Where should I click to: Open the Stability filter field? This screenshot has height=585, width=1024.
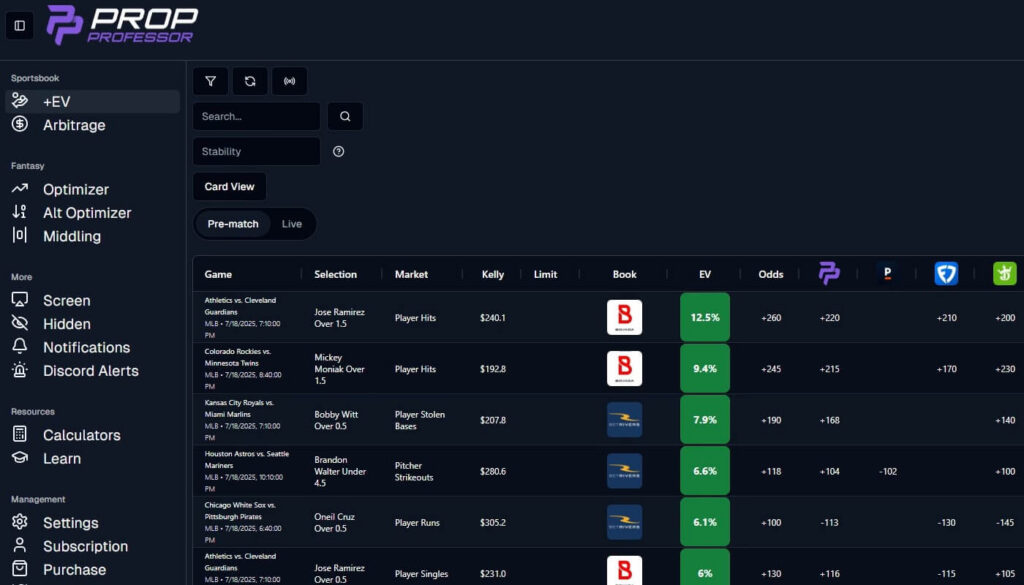pyautogui.click(x=255, y=151)
